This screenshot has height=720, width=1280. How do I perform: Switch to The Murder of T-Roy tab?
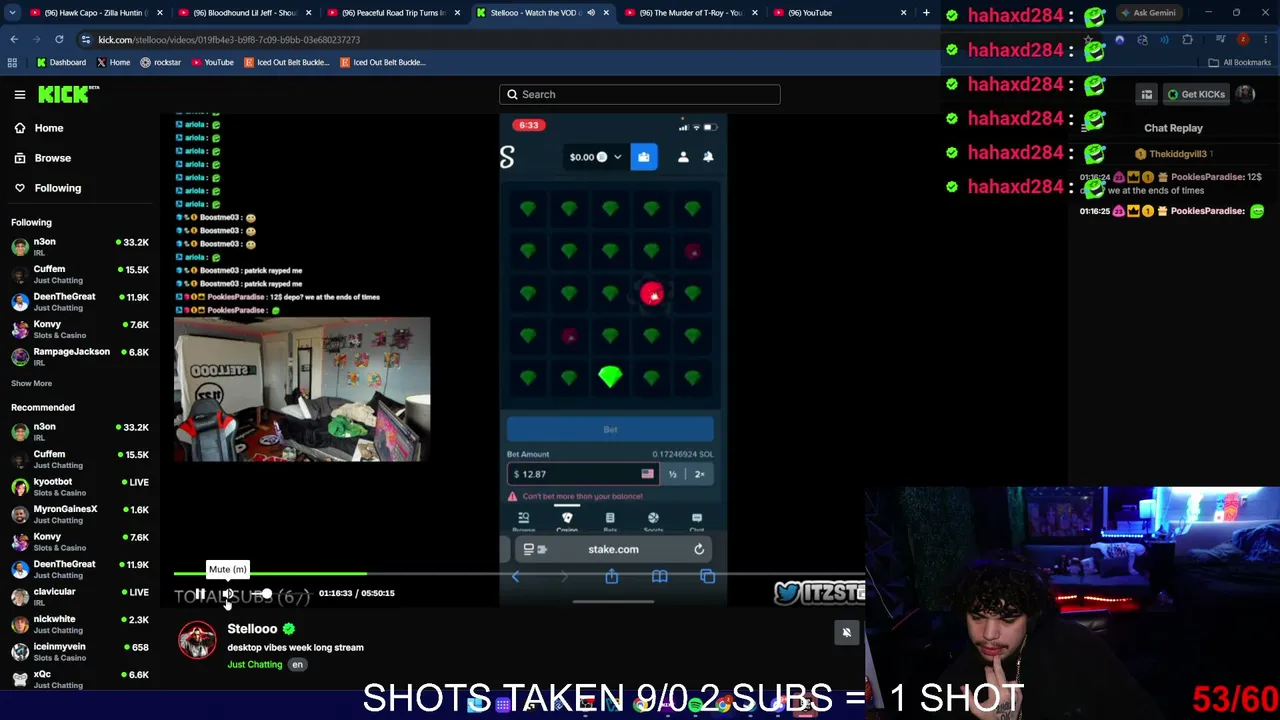pyautogui.click(x=690, y=13)
